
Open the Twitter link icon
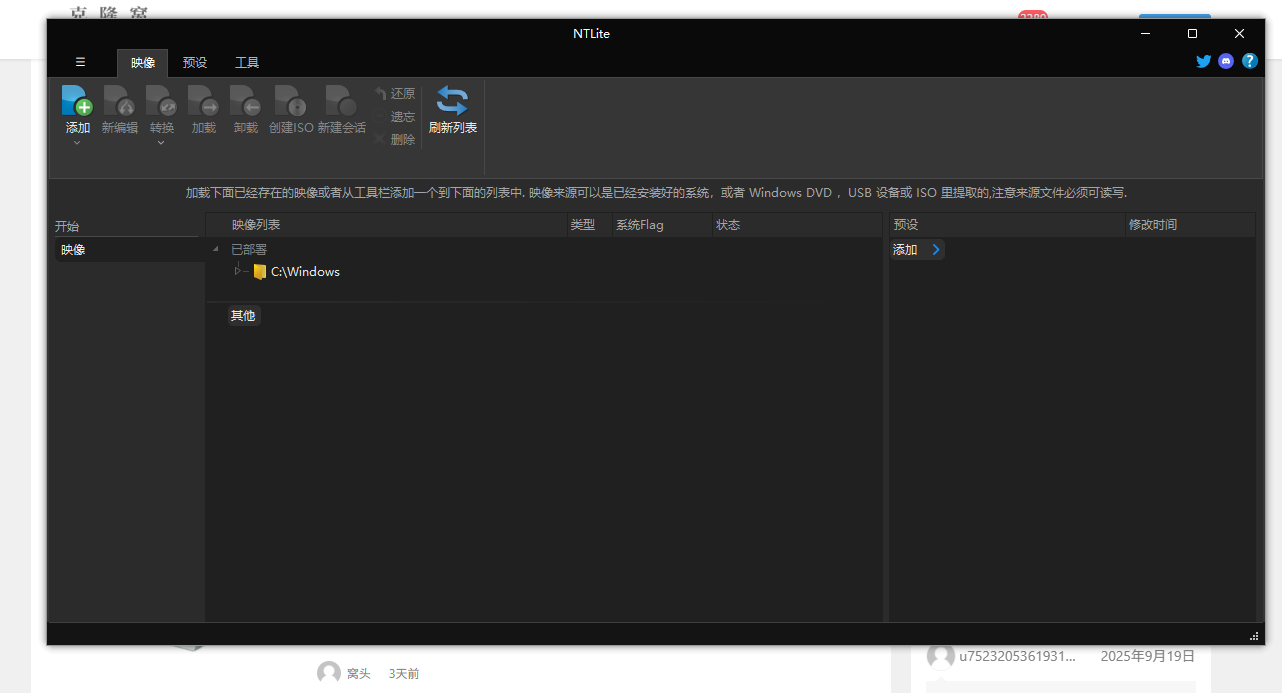1204,61
